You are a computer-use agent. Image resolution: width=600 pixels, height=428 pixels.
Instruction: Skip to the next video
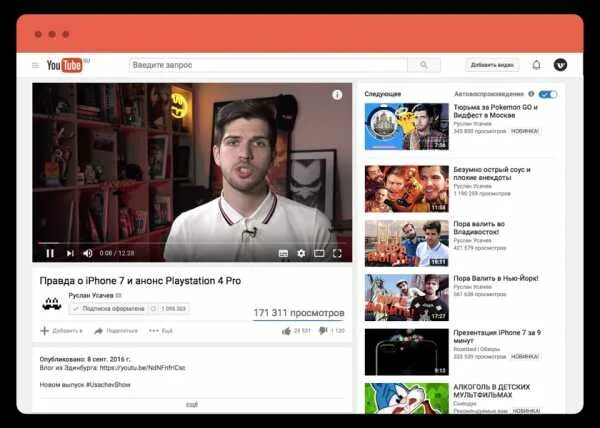(70, 253)
